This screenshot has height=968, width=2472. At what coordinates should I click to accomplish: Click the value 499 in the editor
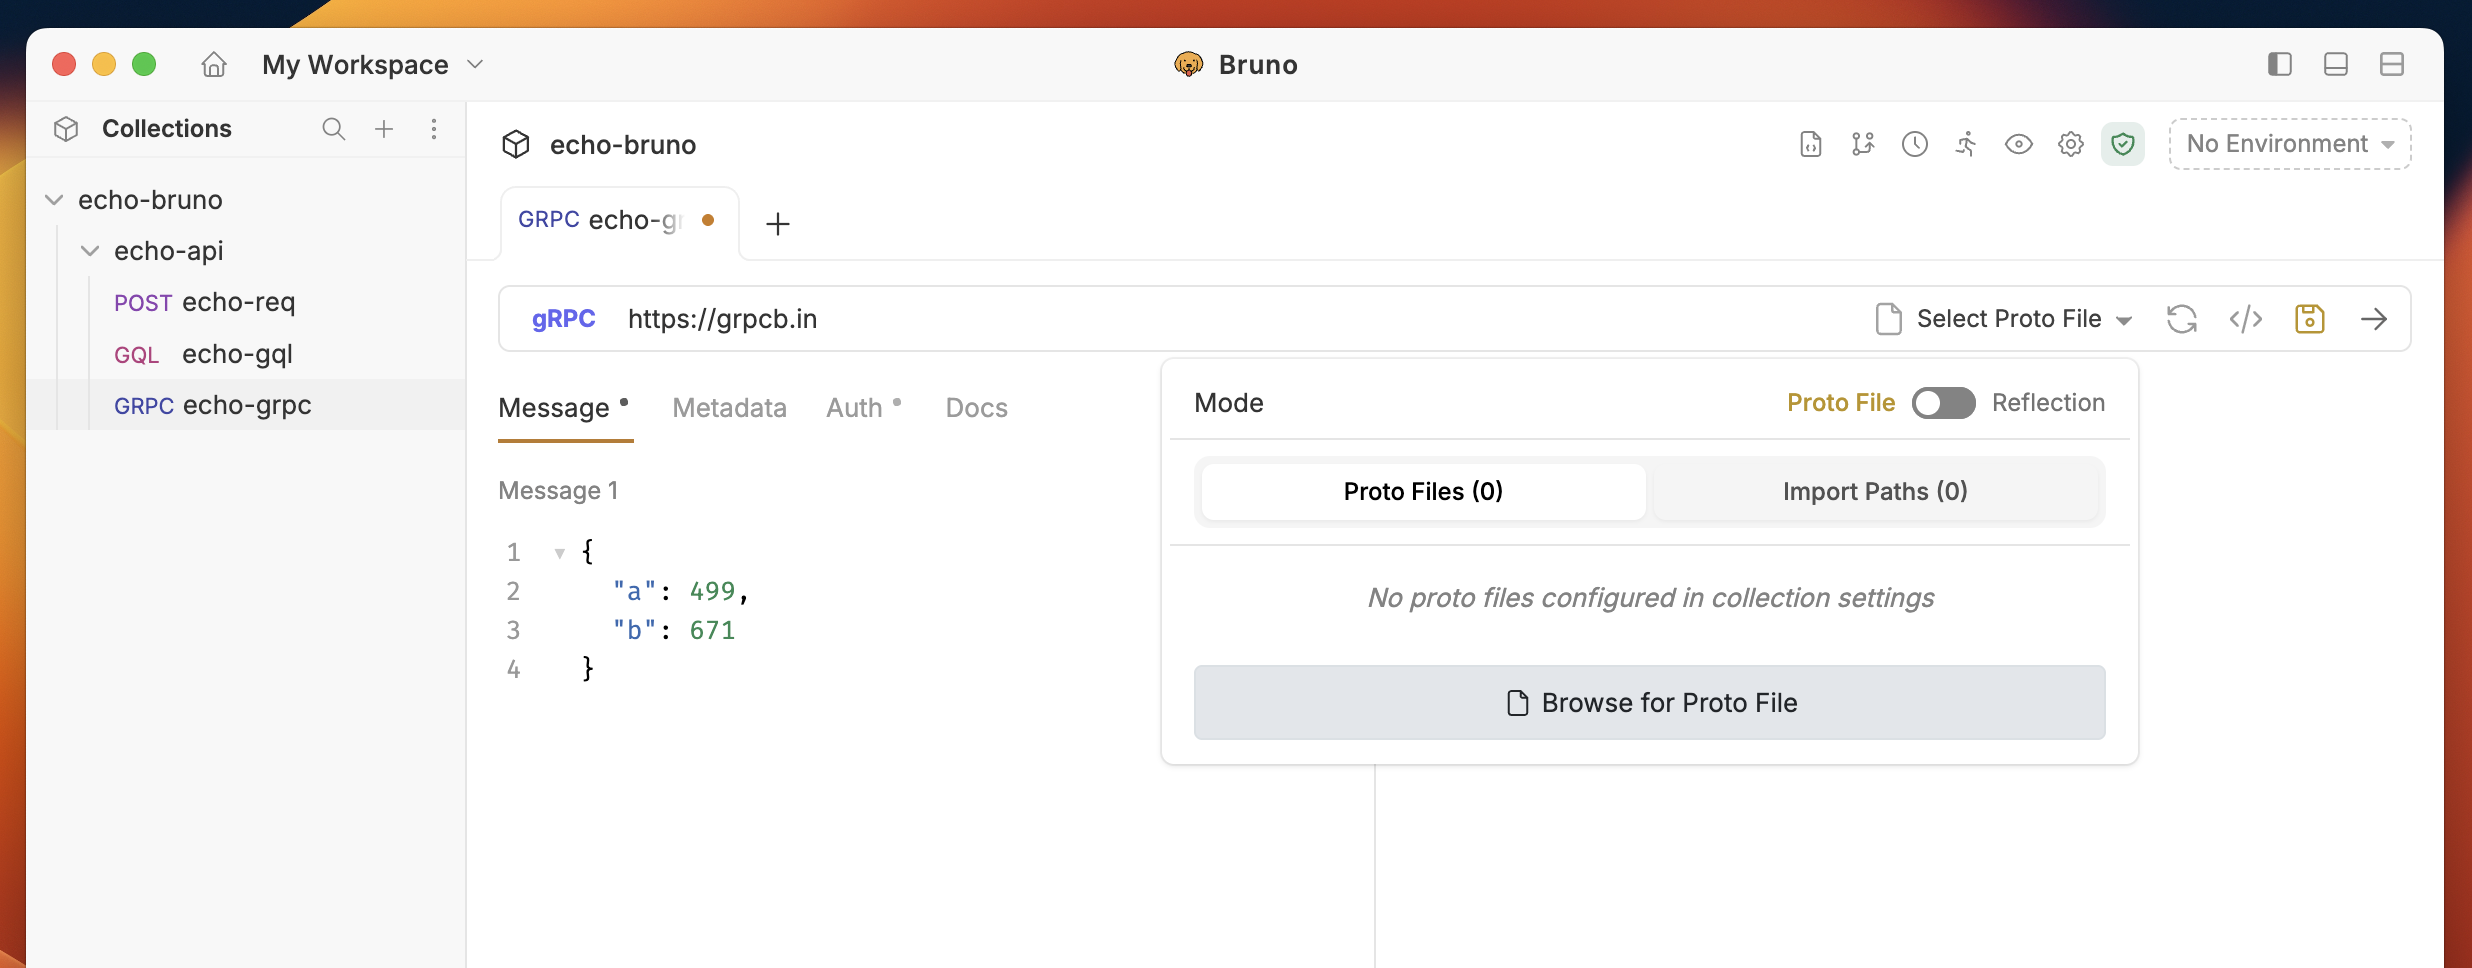click(x=712, y=592)
